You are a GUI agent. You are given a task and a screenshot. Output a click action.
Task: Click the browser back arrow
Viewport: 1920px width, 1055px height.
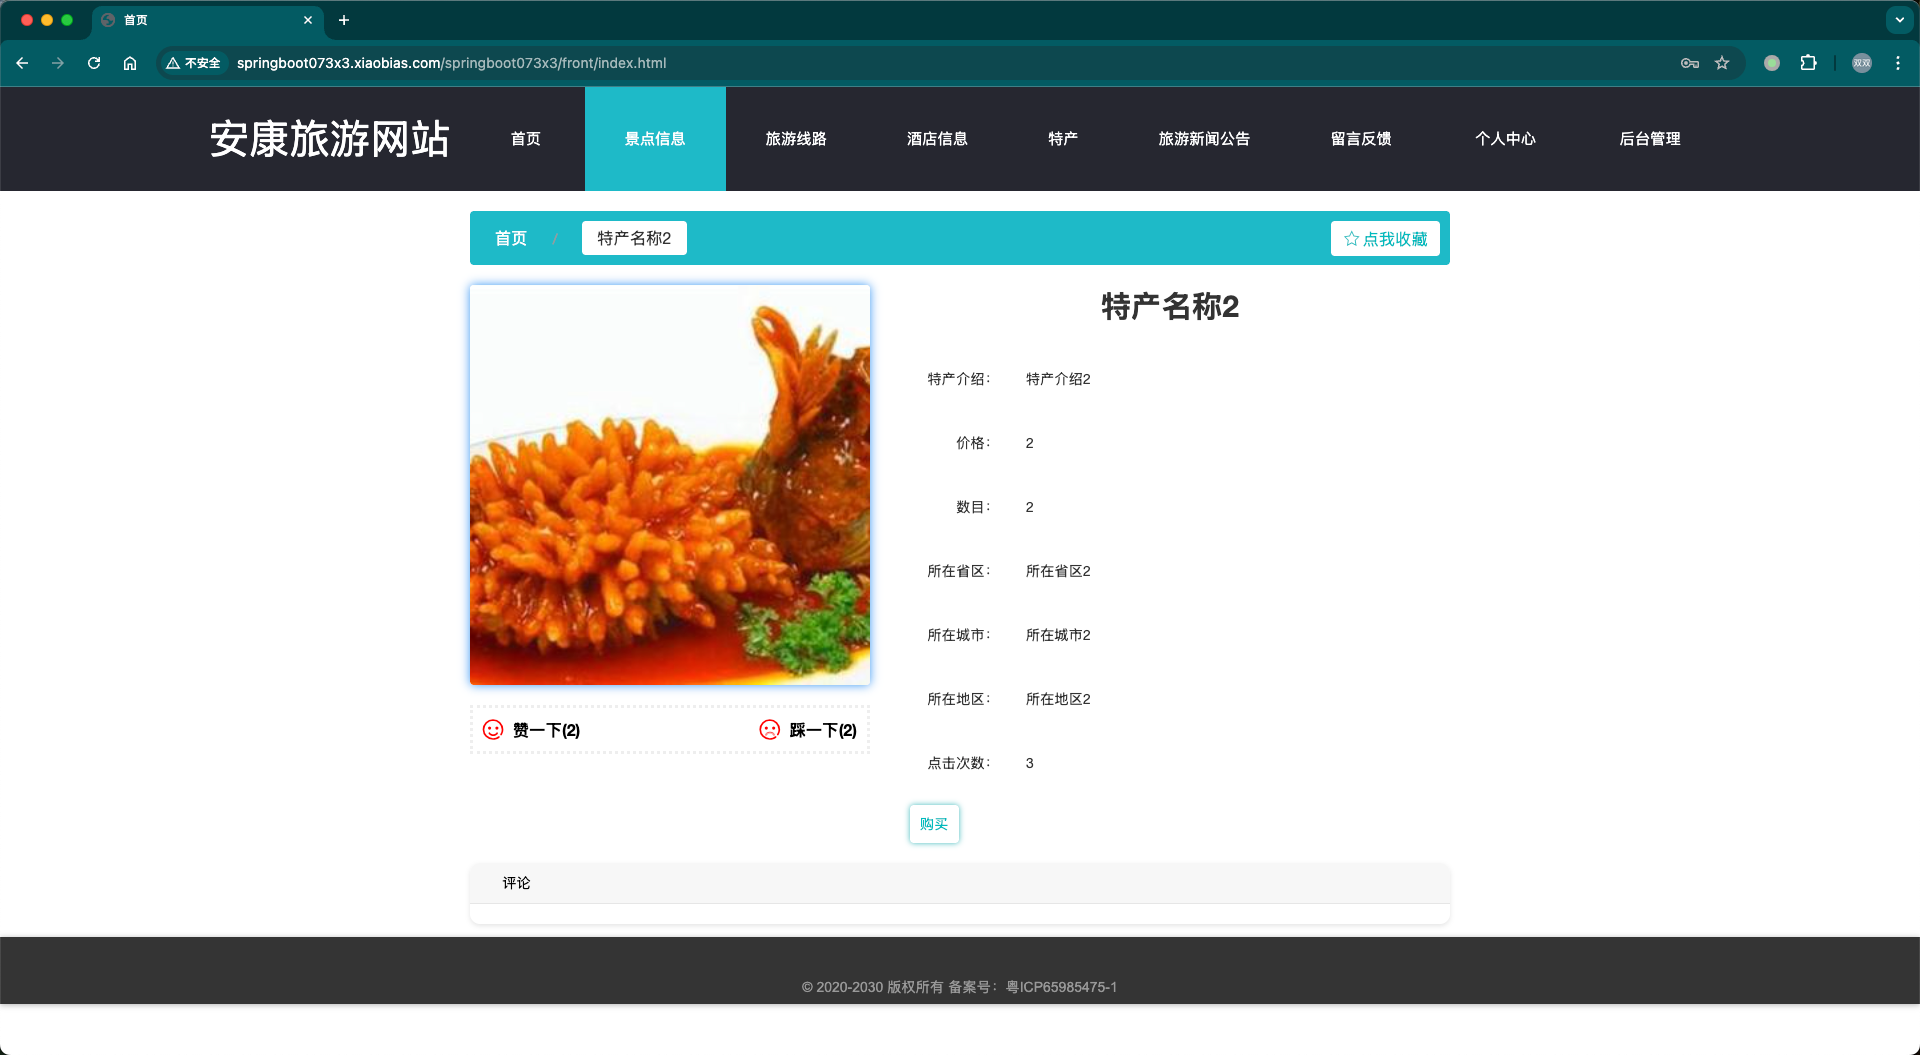point(22,63)
